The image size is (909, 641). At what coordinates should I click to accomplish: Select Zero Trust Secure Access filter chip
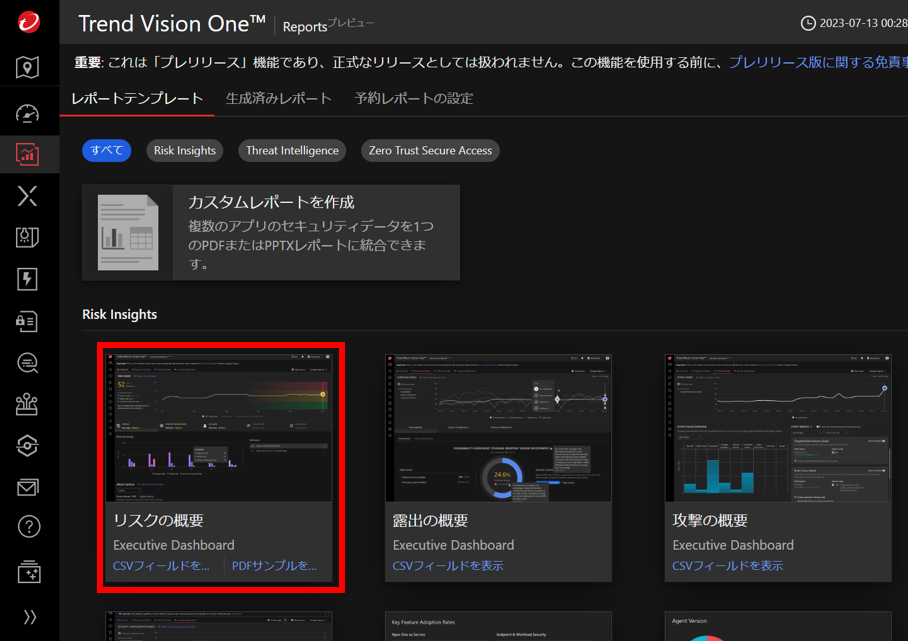click(430, 151)
